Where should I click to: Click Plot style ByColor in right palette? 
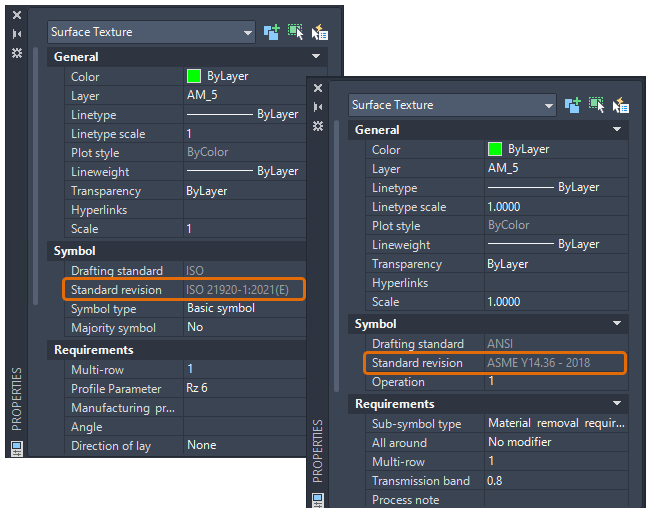point(556,226)
